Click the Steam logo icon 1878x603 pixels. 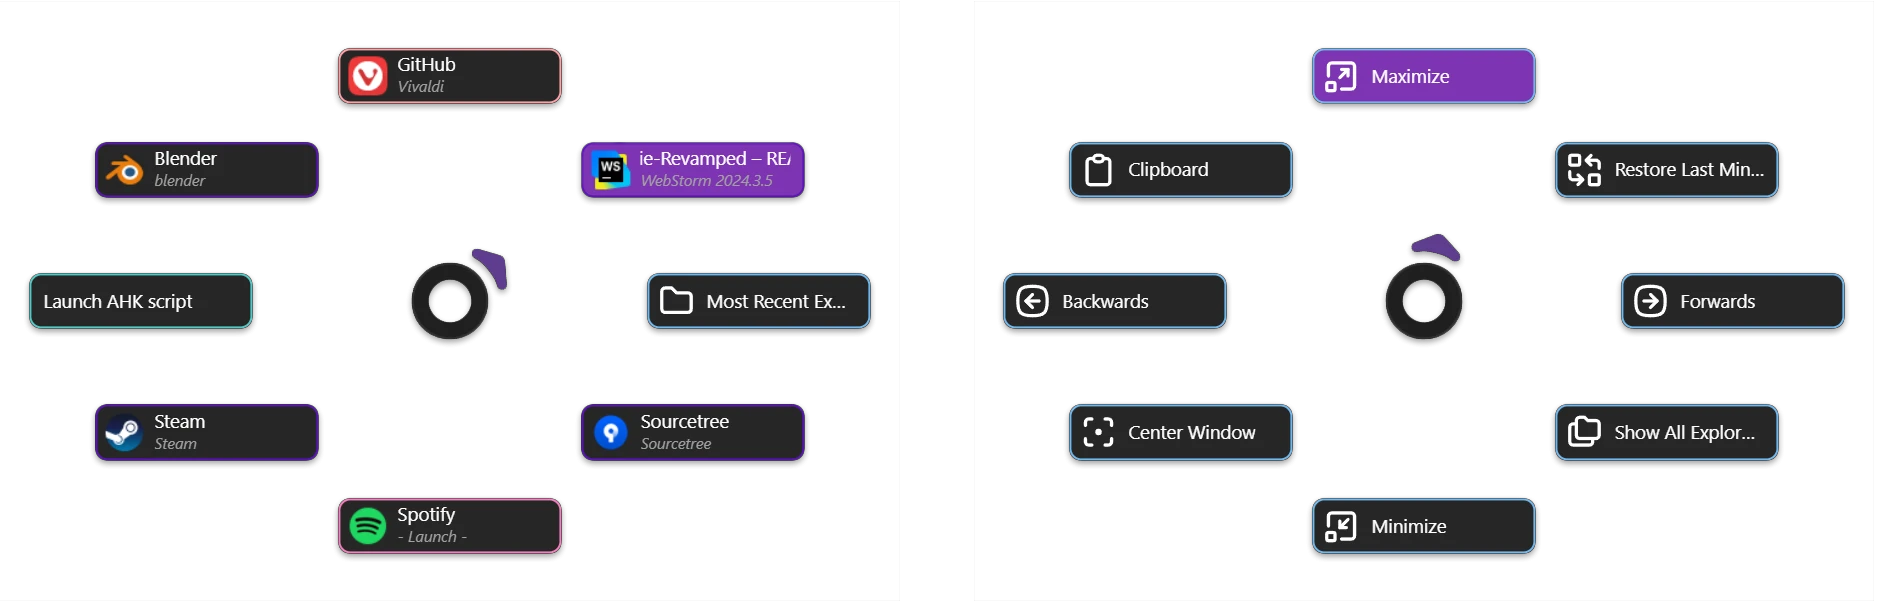point(125,432)
